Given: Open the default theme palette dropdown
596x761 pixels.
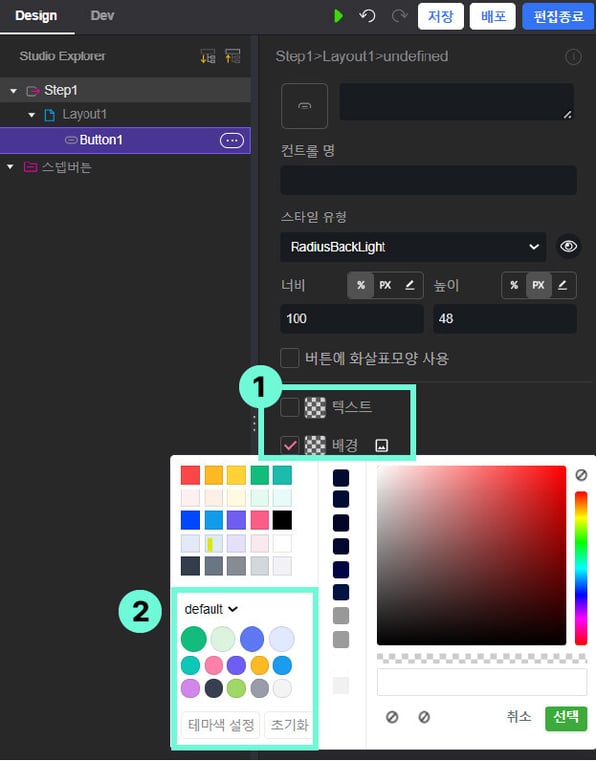Looking at the screenshot, I should 211,609.
